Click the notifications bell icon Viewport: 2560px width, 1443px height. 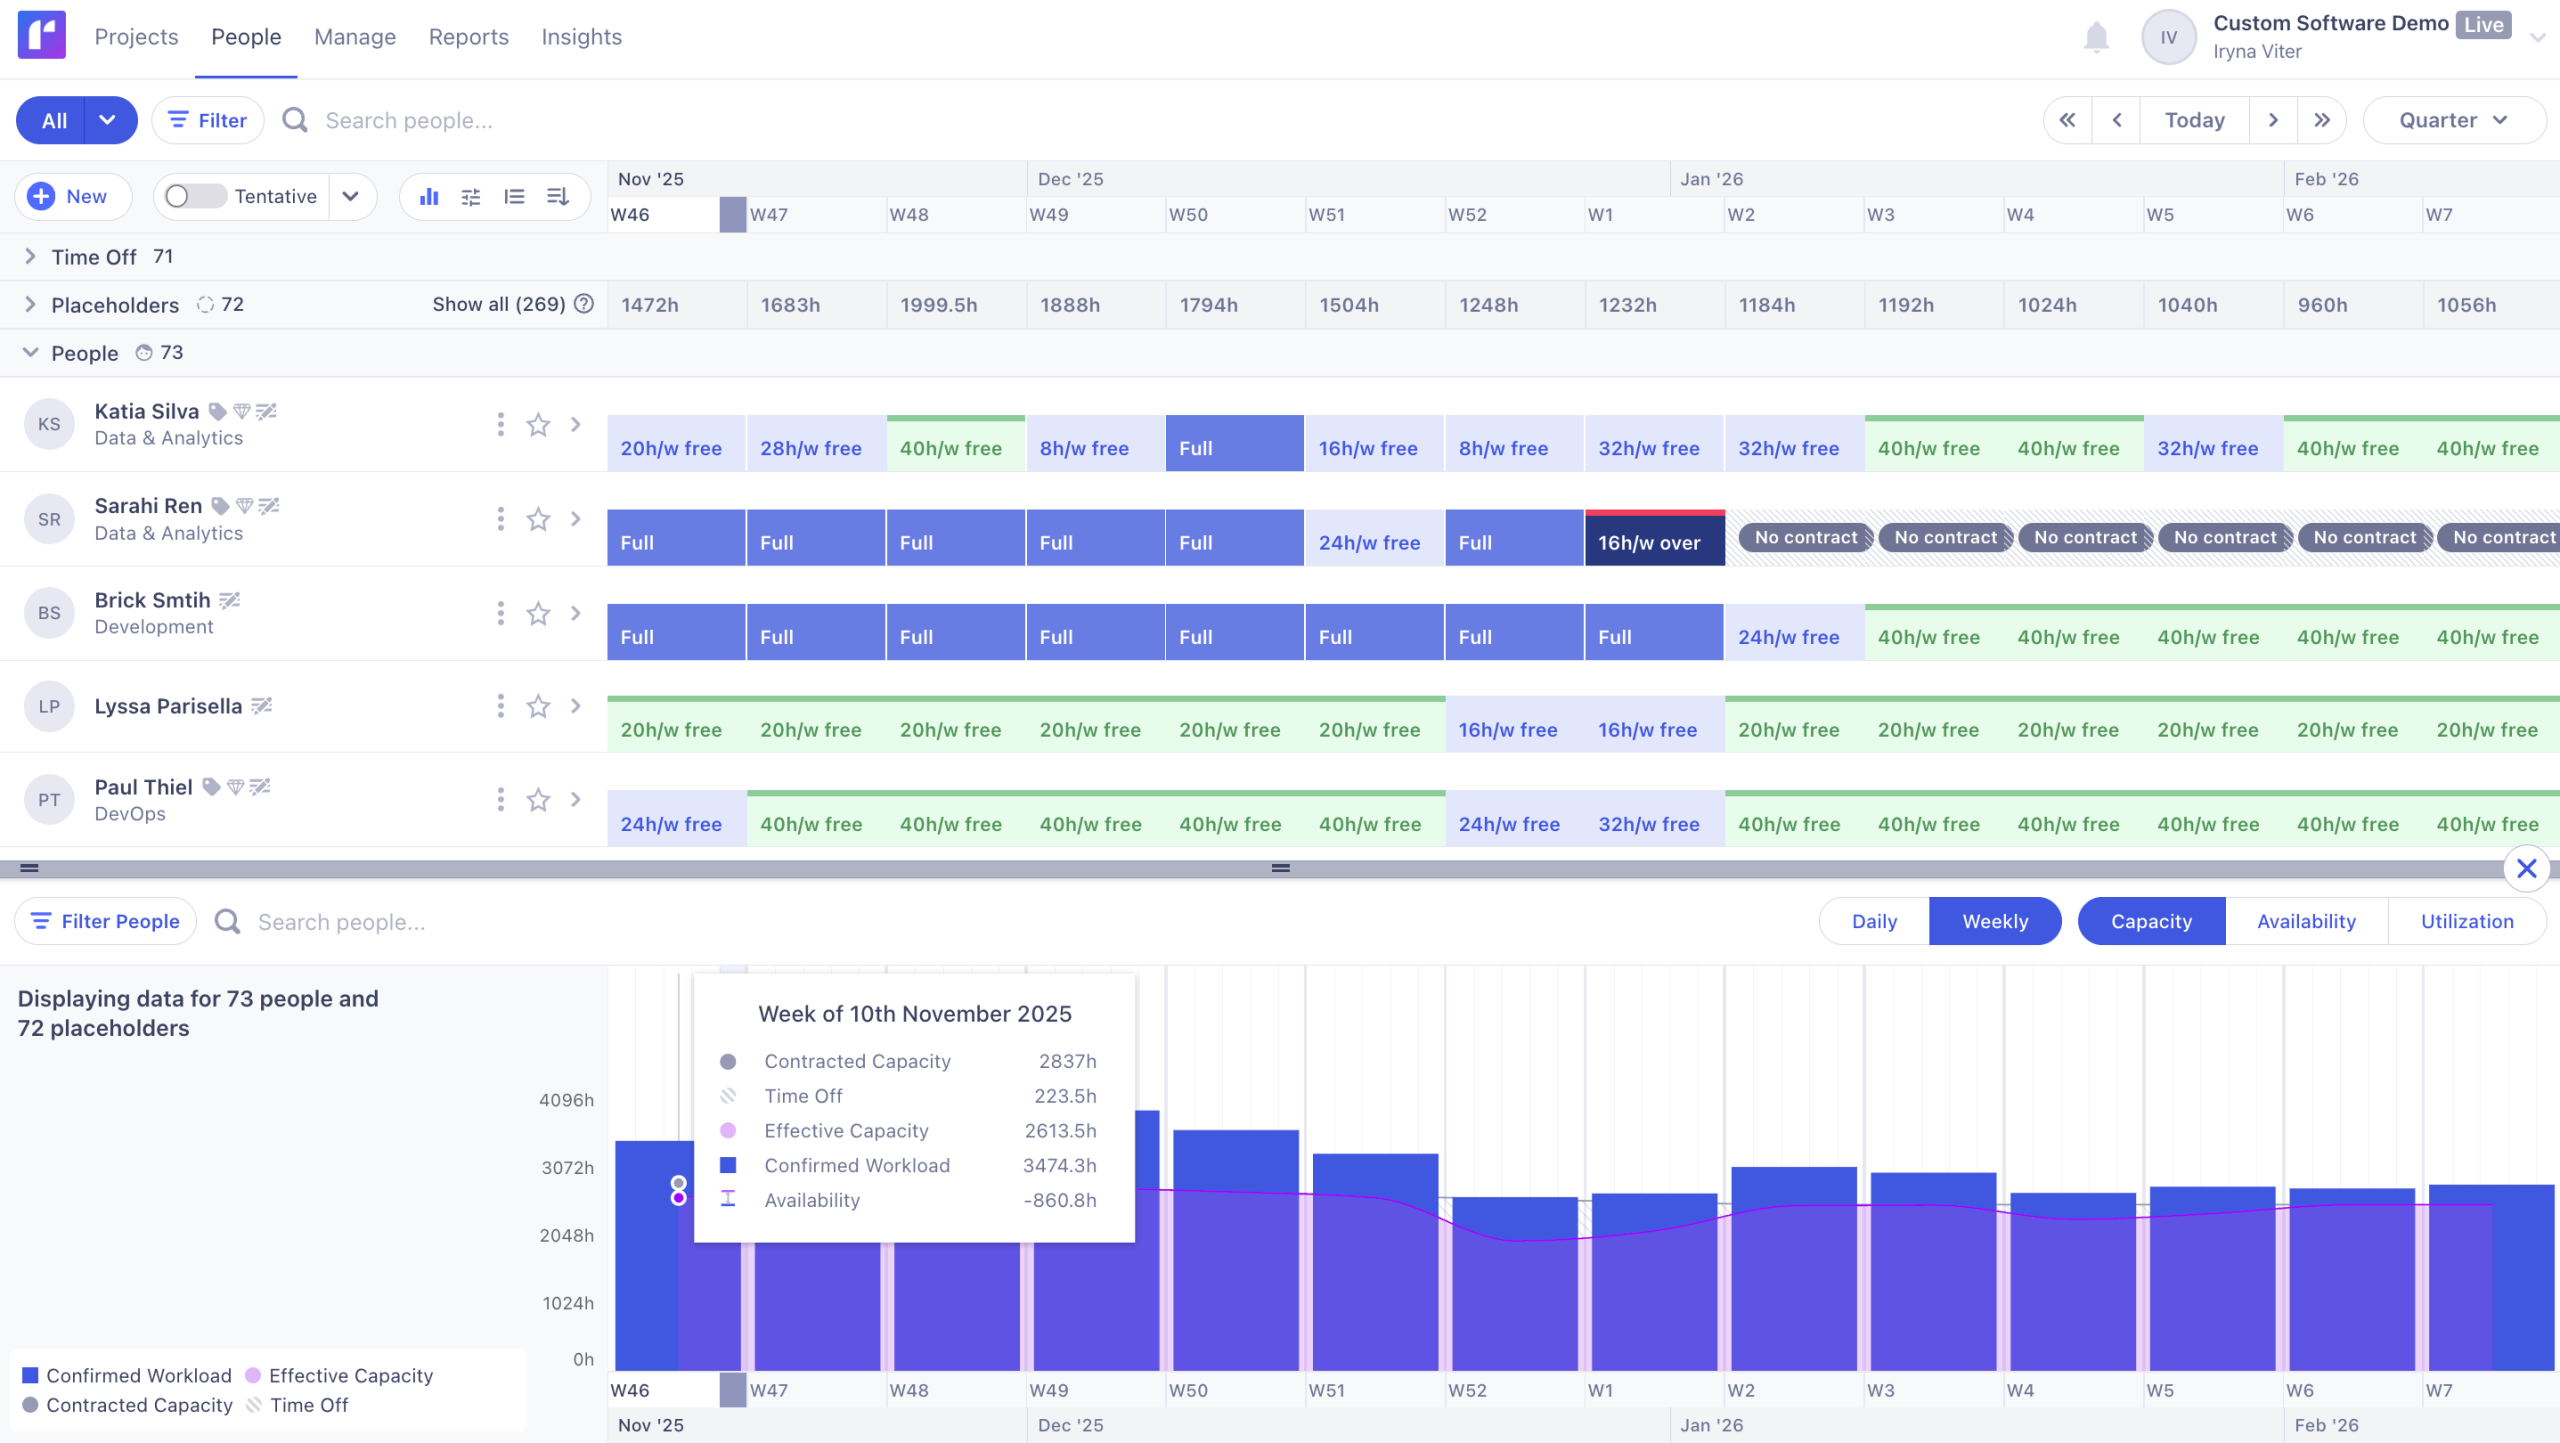[2095, 38]
